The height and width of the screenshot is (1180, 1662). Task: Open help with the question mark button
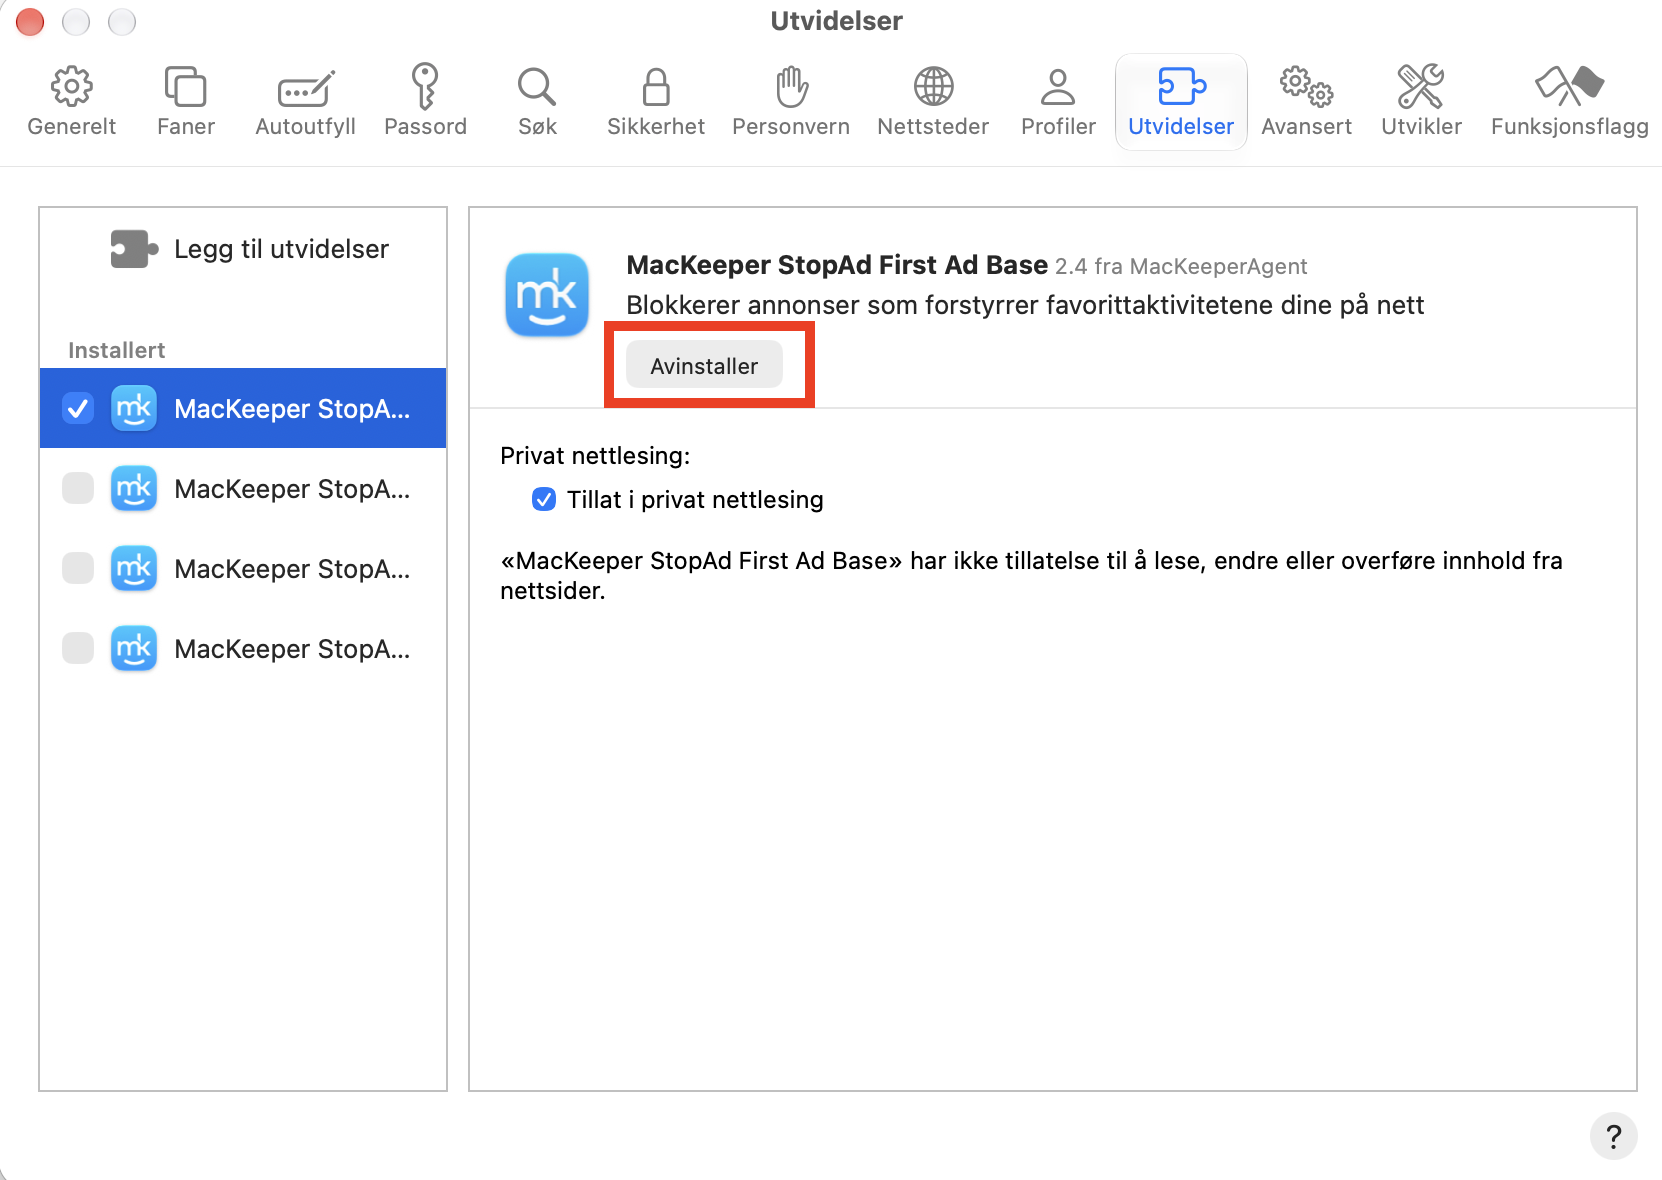coord(1613,1136)
